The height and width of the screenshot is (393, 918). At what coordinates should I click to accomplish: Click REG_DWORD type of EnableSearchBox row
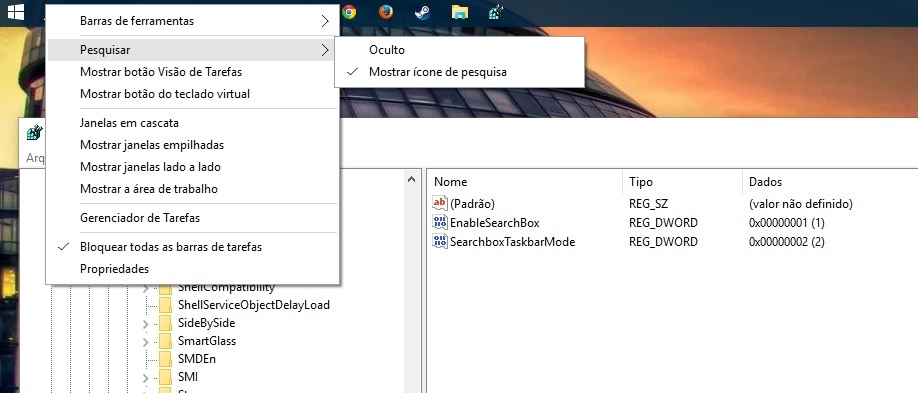tap(663, 223)
